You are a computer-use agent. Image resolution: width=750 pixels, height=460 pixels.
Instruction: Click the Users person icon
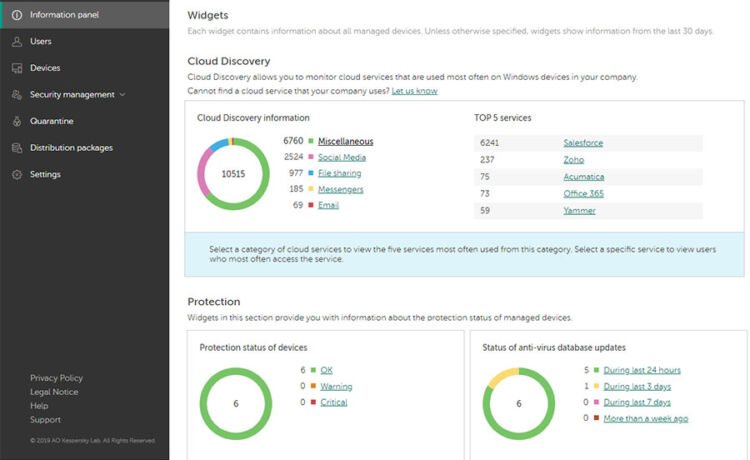click(x=17, y=42)
